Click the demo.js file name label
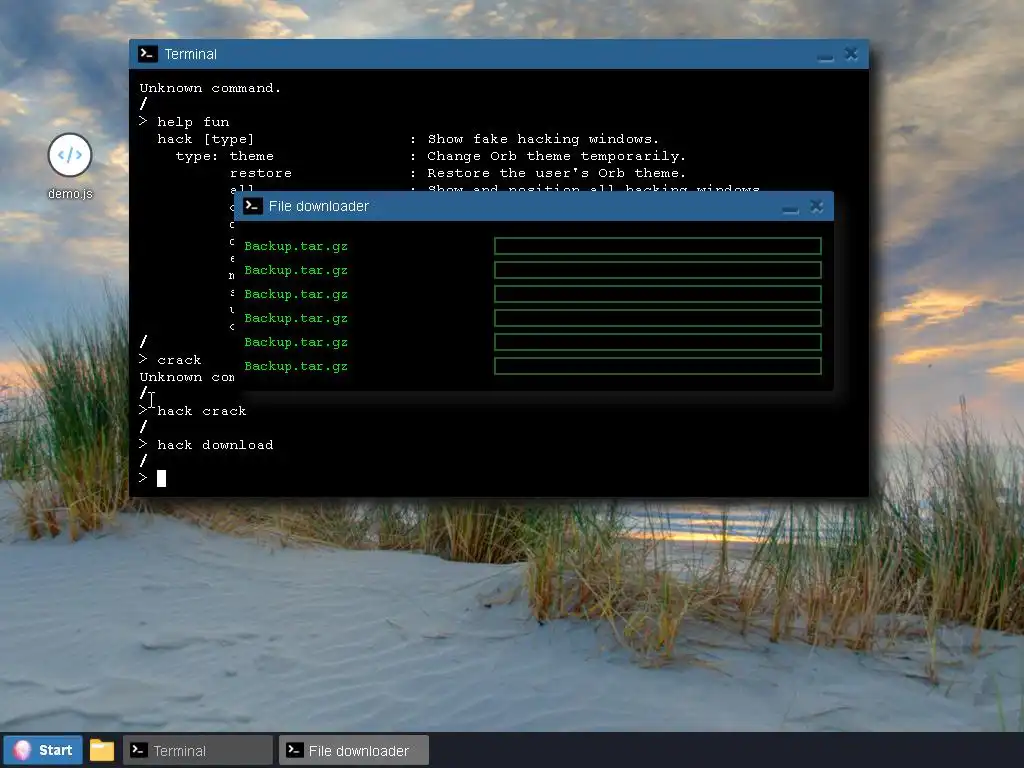The height and width of the screenshot is (768, 1024). (70, 194)
